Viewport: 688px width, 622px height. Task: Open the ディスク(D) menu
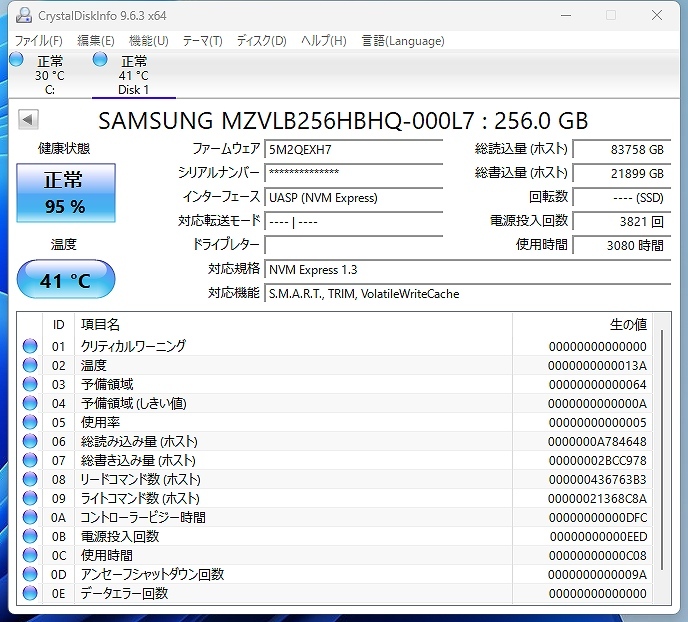[x=262, y=41]
